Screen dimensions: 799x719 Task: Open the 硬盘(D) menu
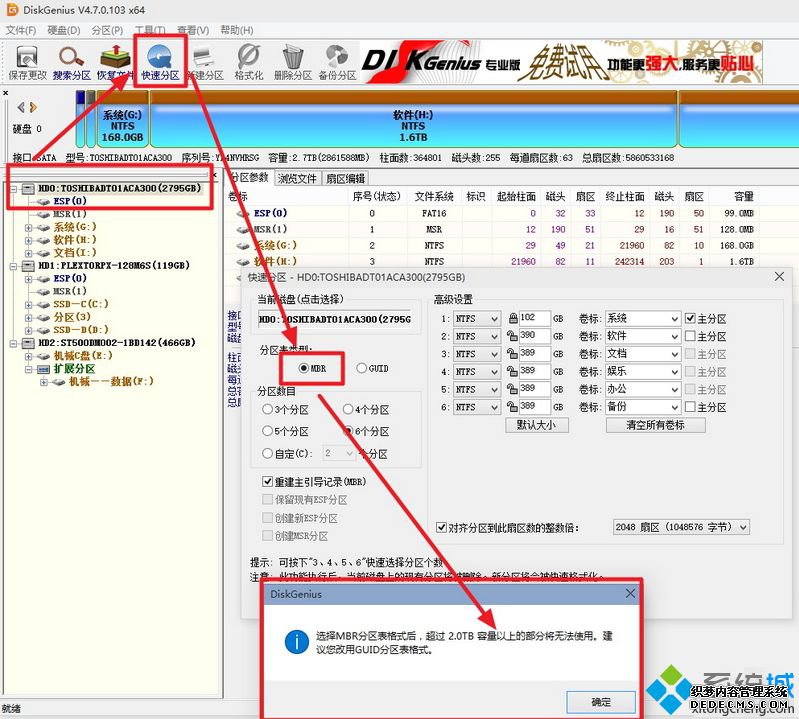[64, 30]
